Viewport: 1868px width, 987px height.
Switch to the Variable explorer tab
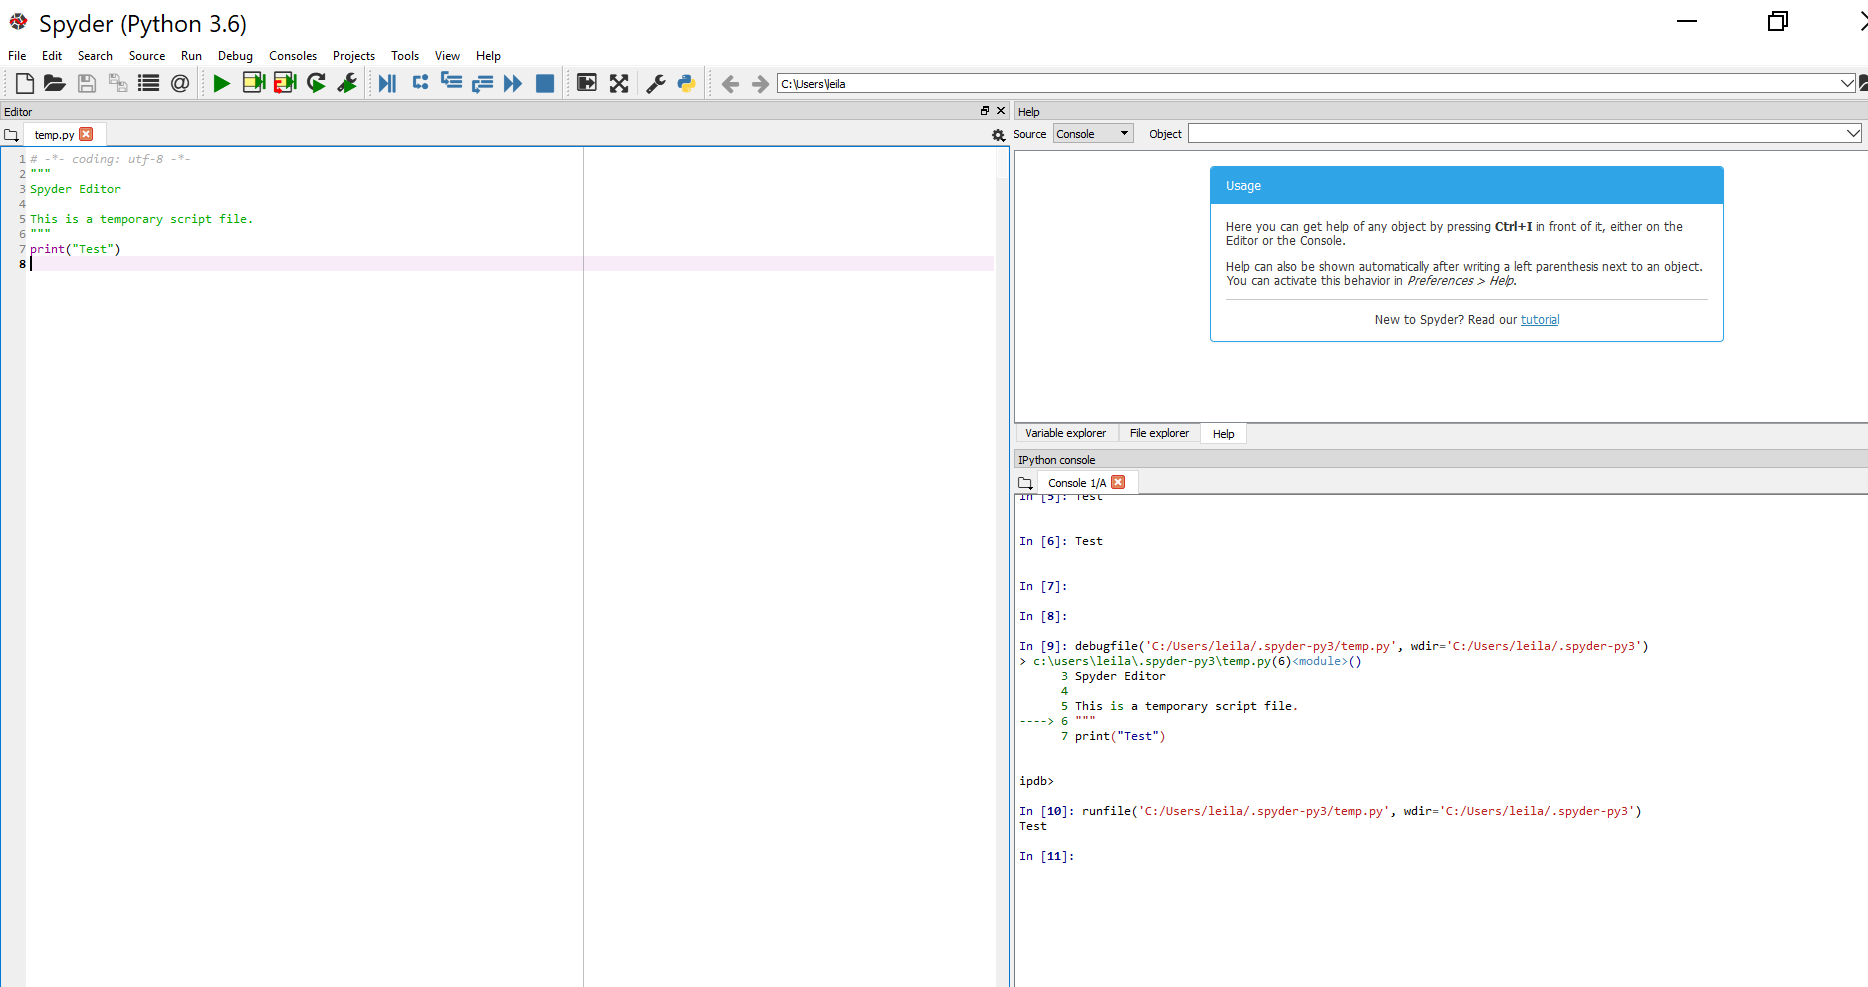pos(1065,434)
